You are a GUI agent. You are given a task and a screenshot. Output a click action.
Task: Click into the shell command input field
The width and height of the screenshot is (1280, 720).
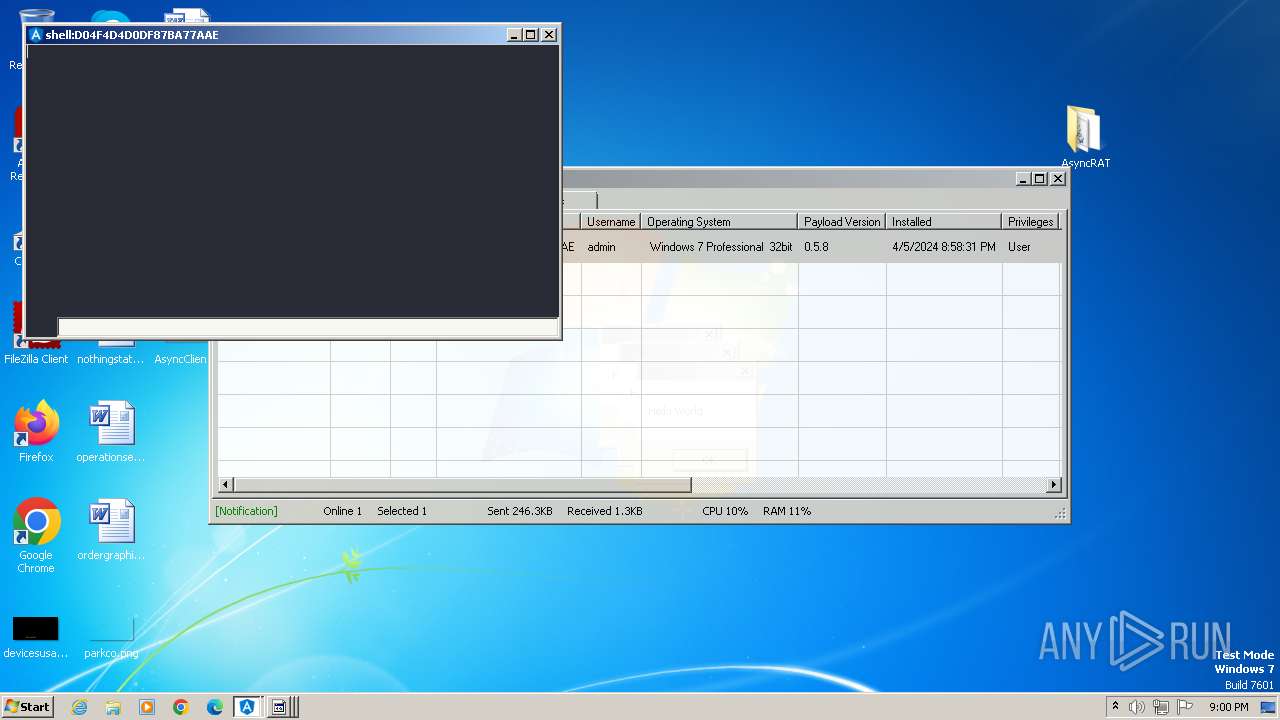[x=307, y=327]
